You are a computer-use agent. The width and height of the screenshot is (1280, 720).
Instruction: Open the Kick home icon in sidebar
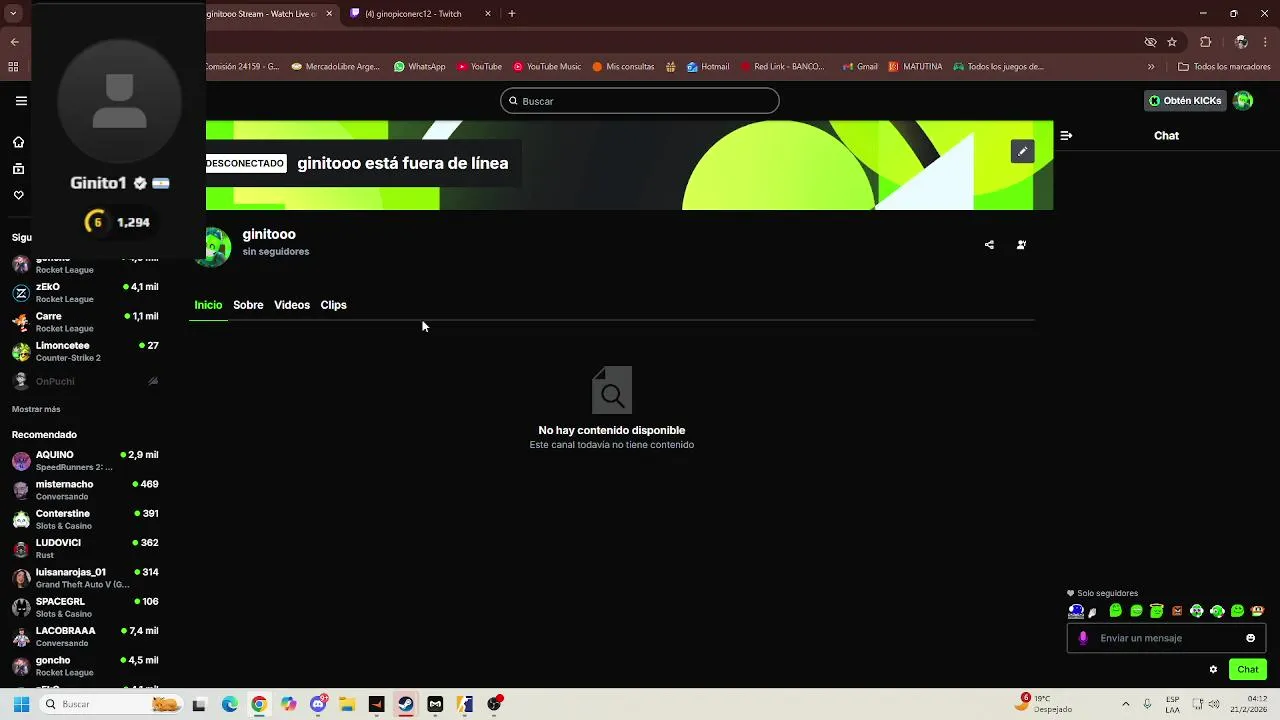(18, 142)
